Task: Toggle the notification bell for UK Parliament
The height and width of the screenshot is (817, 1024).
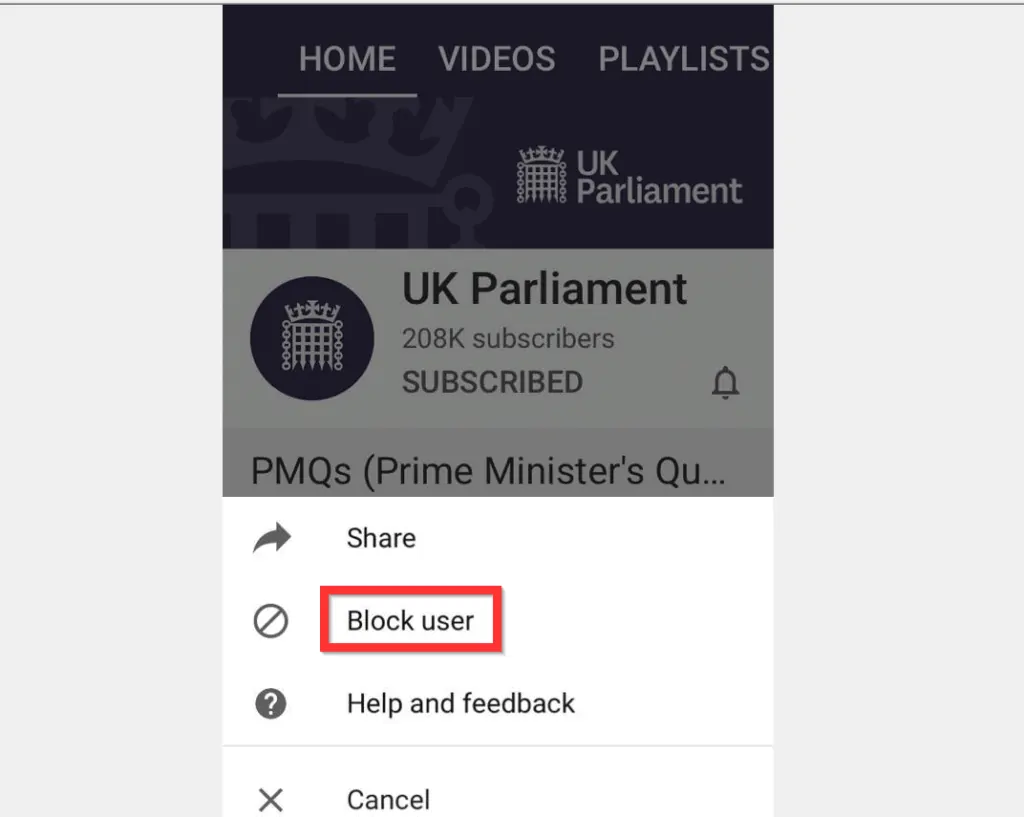Action: tap(725, 383)
